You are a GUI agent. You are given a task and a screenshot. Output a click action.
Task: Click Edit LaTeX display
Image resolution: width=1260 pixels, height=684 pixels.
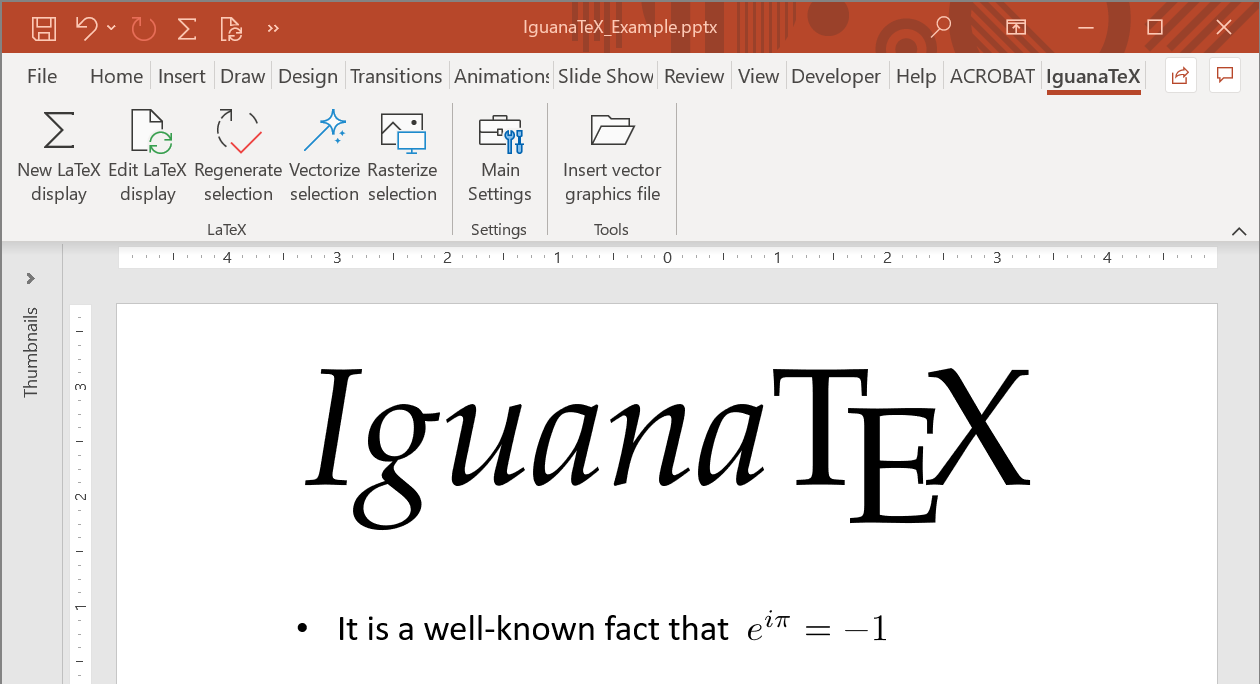coord(148,157)
